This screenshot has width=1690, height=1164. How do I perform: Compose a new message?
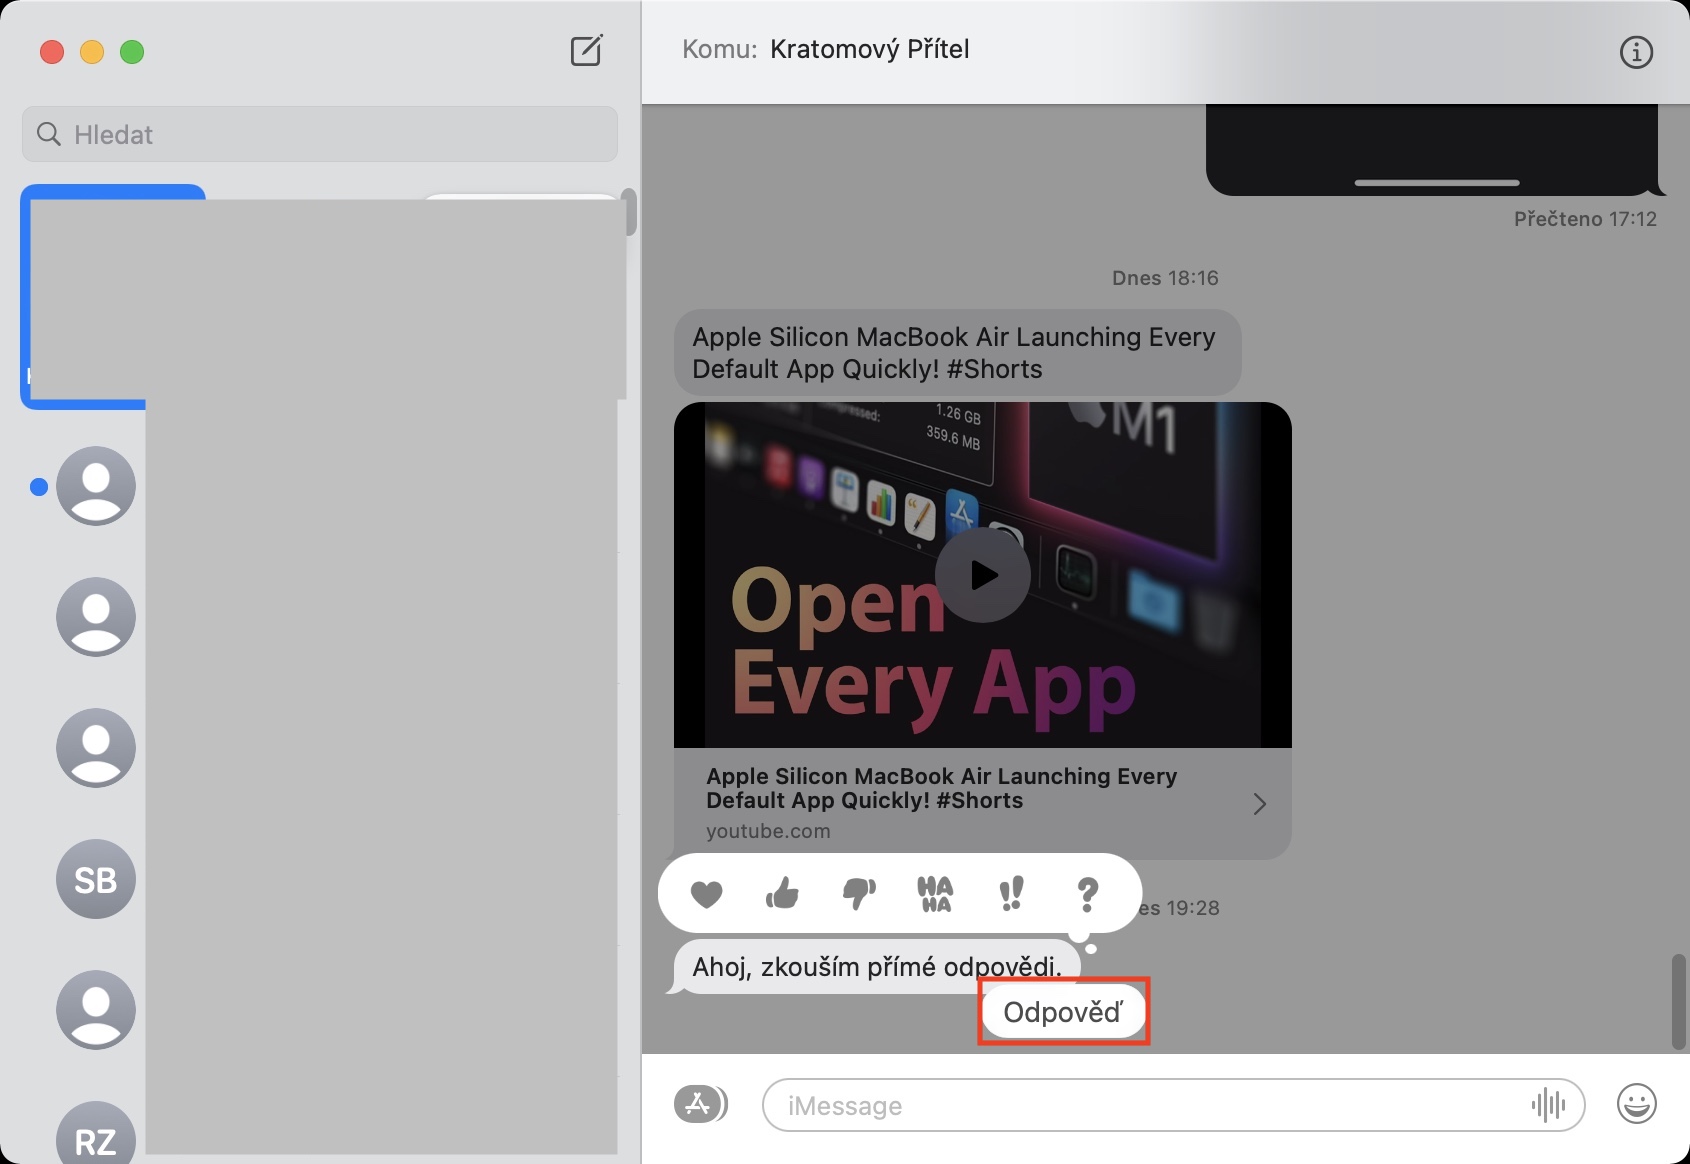coord(587,50)
